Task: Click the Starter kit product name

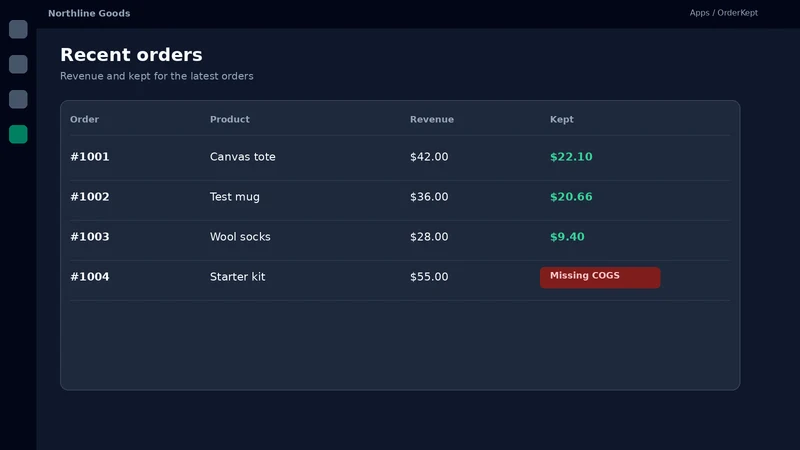Action: (x=237, y=277)
